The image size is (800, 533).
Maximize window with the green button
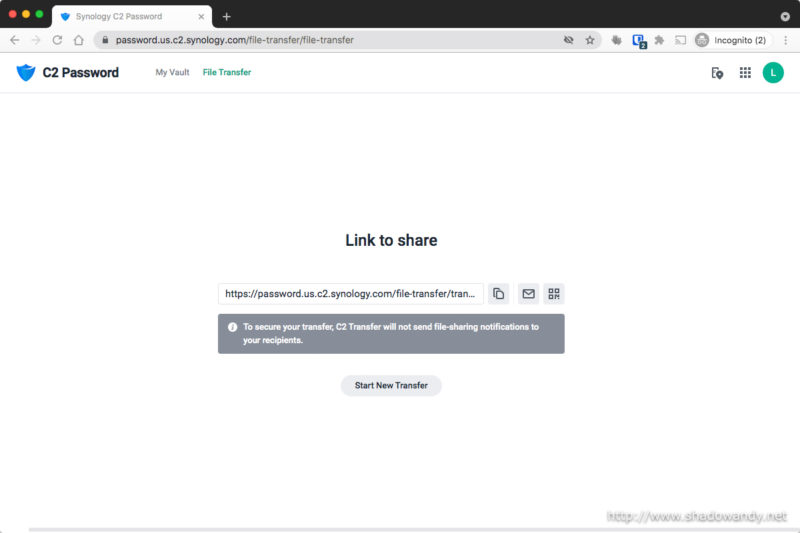[39, 14]
